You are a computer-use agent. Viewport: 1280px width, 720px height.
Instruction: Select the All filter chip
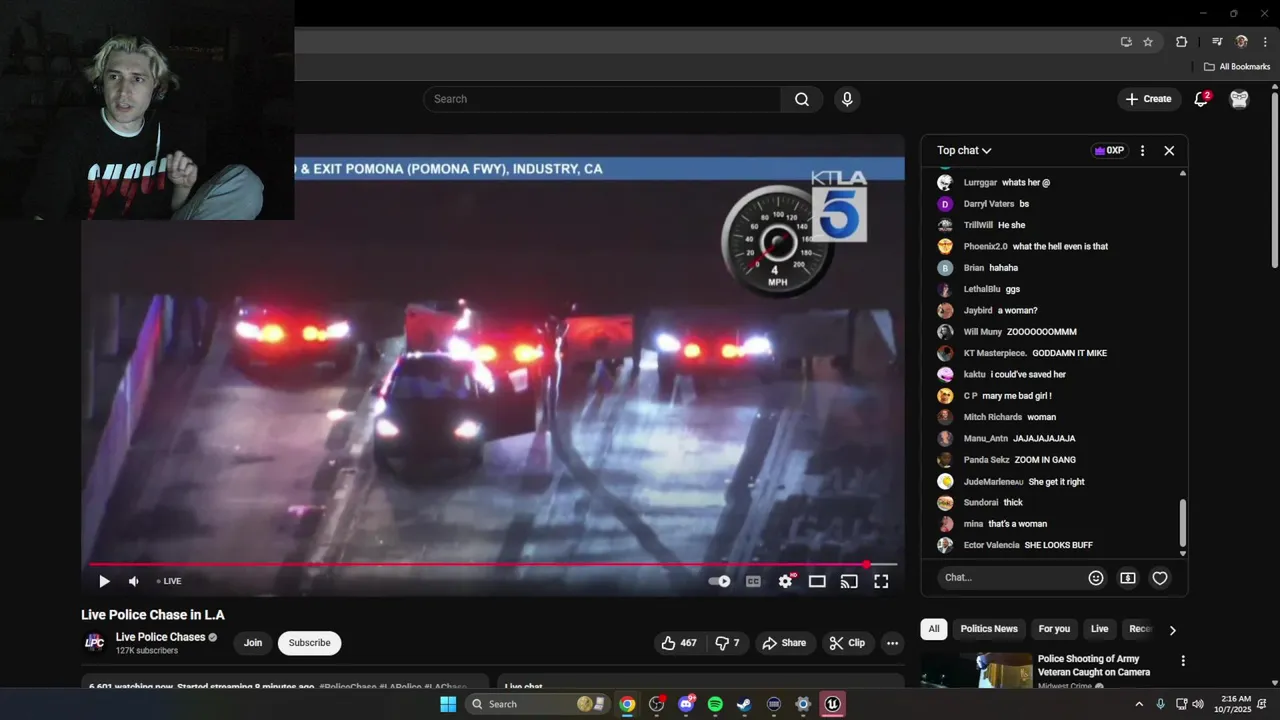coord(933,629)
